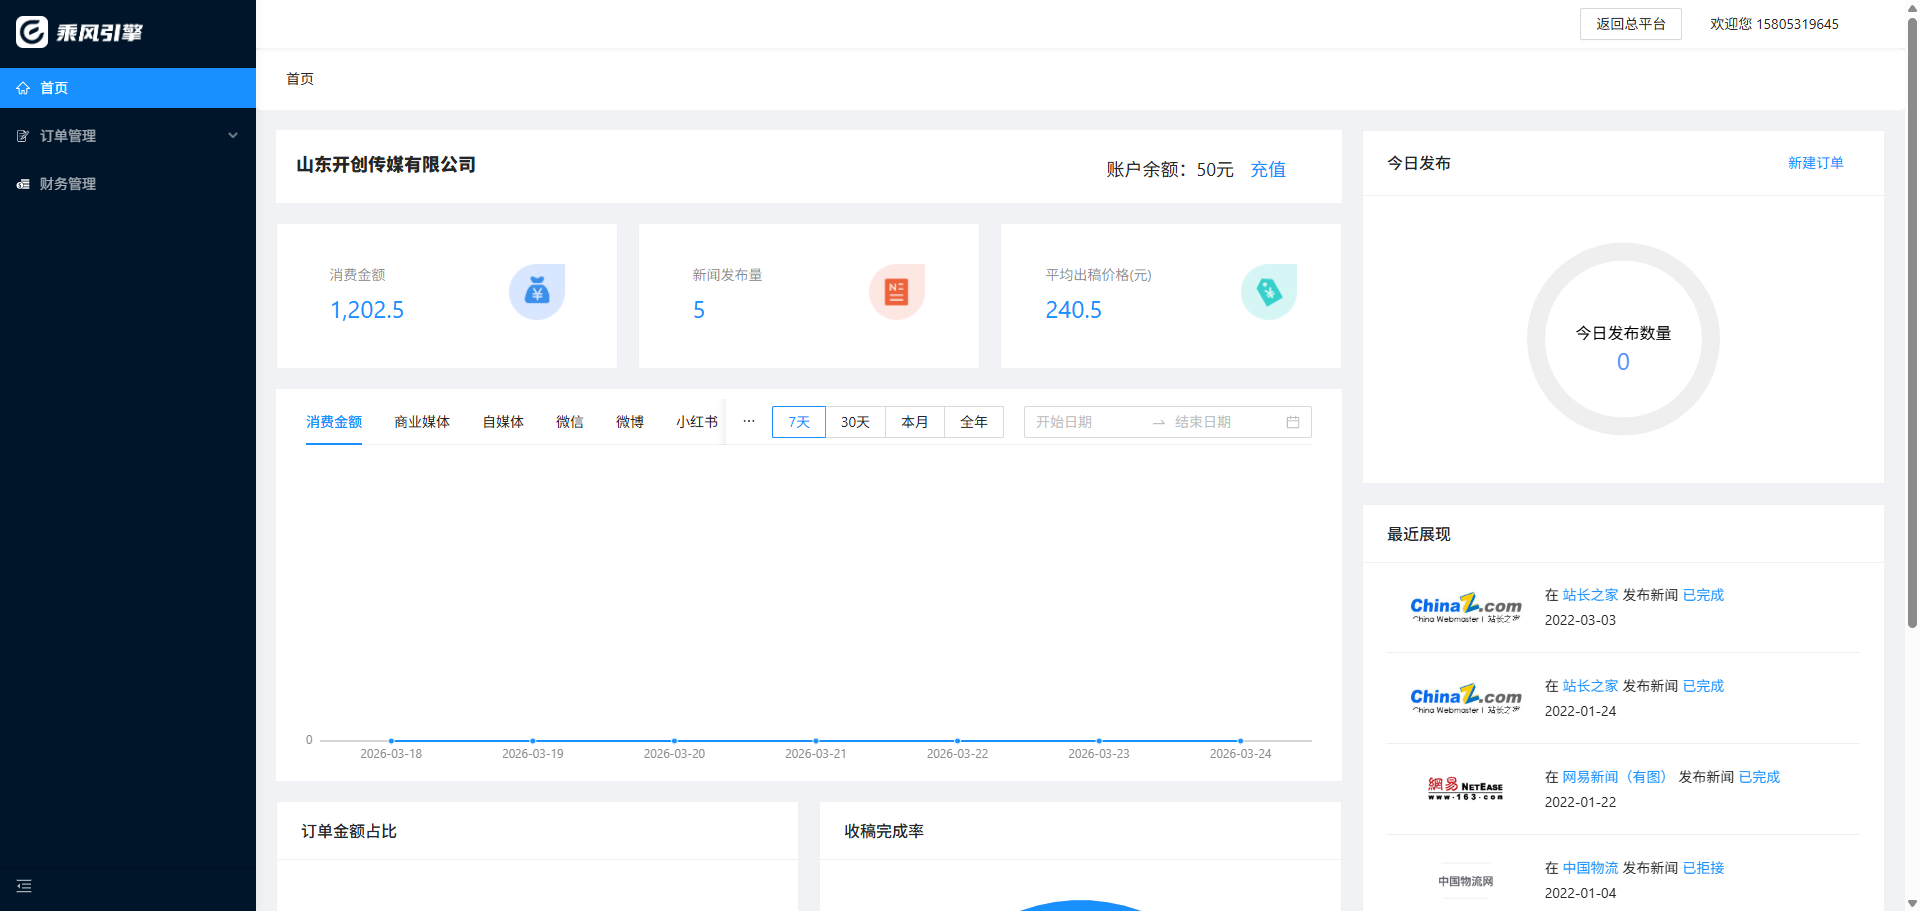Click the 返回总平台 button
Viewport: 1920px width, 911px height.
coord(1630,24)
